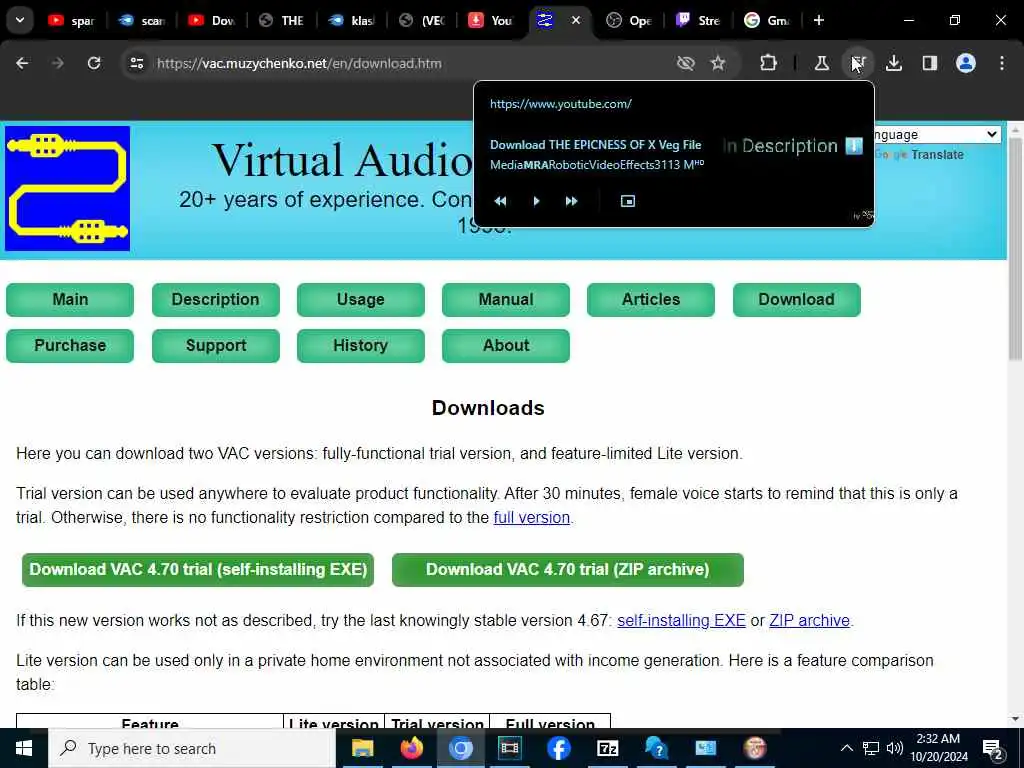This screenshot has height=768, width=1024.
Task: Switch to the 'You' downloader tab
Action: [491, 20]
